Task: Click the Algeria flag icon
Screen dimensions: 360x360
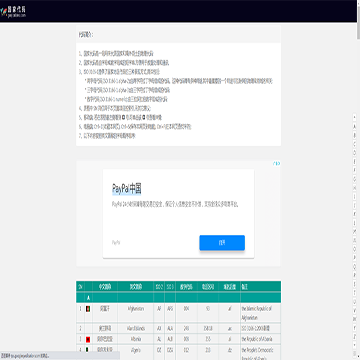Action: (87, 350)
